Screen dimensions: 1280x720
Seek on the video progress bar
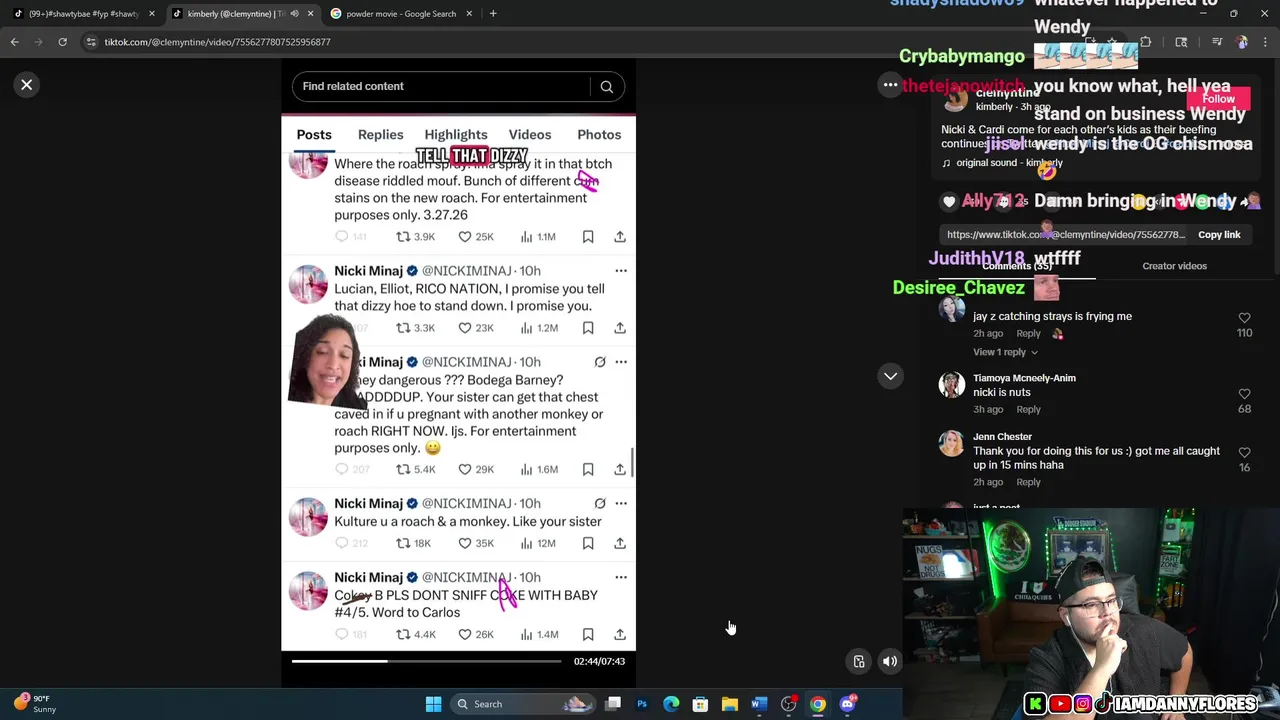pyautogui.click(x=426, y=661)
